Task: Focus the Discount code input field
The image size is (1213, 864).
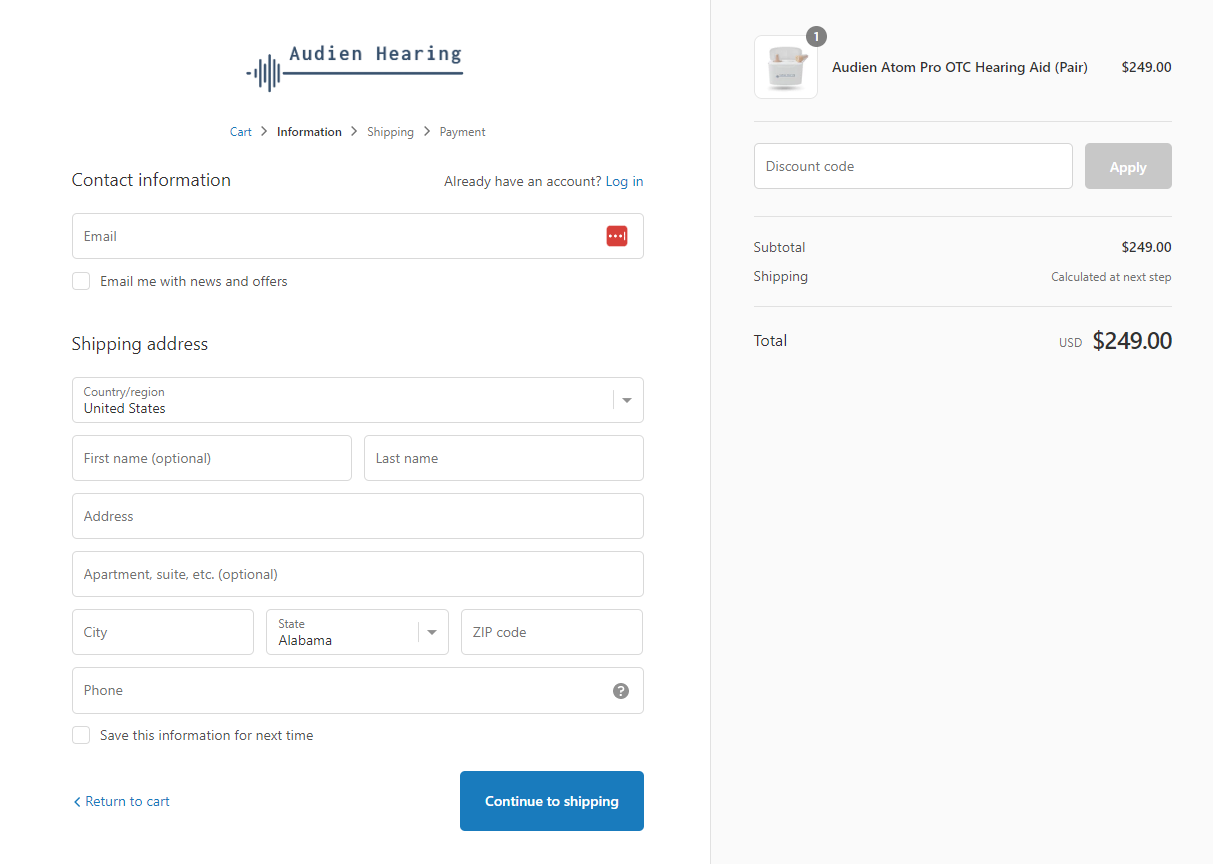Action: point(912,166)
